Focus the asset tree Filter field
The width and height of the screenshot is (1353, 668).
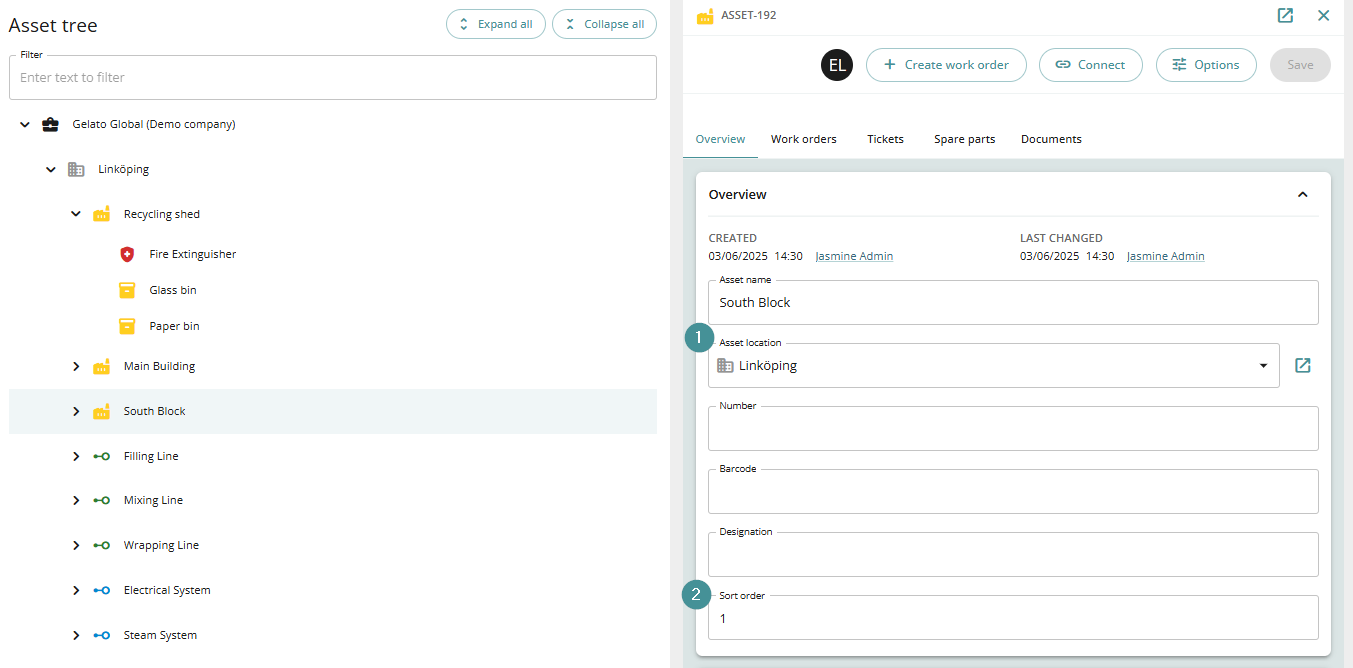coord(333,77)
